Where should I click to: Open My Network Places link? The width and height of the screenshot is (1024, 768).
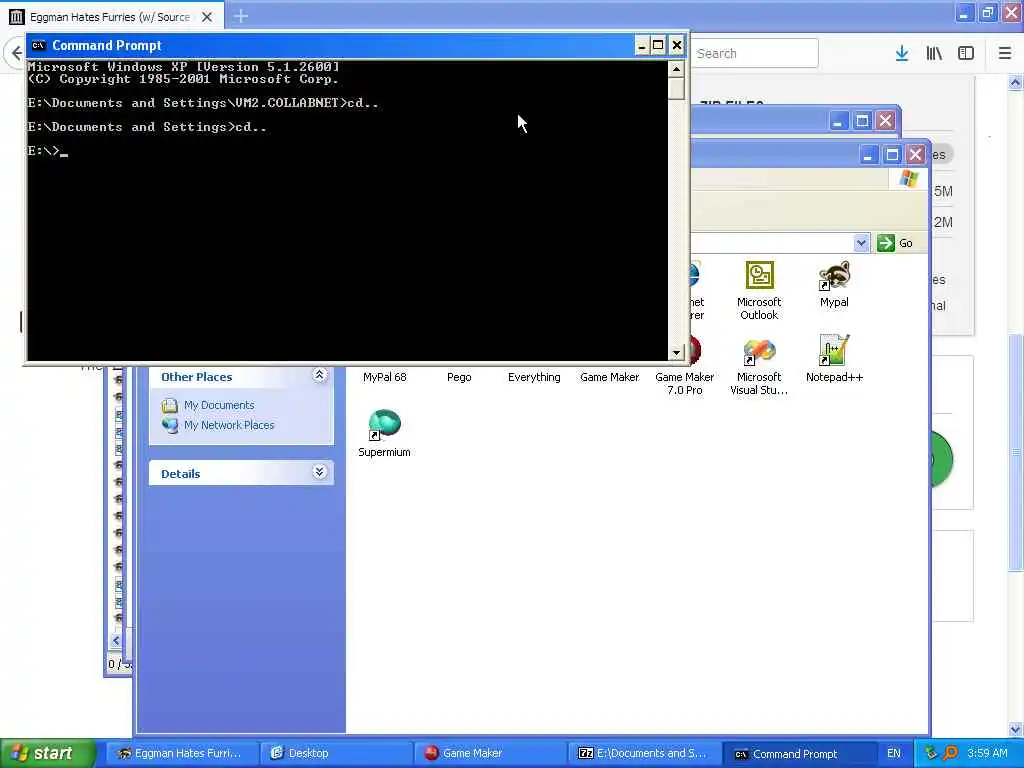coord(229,425)
